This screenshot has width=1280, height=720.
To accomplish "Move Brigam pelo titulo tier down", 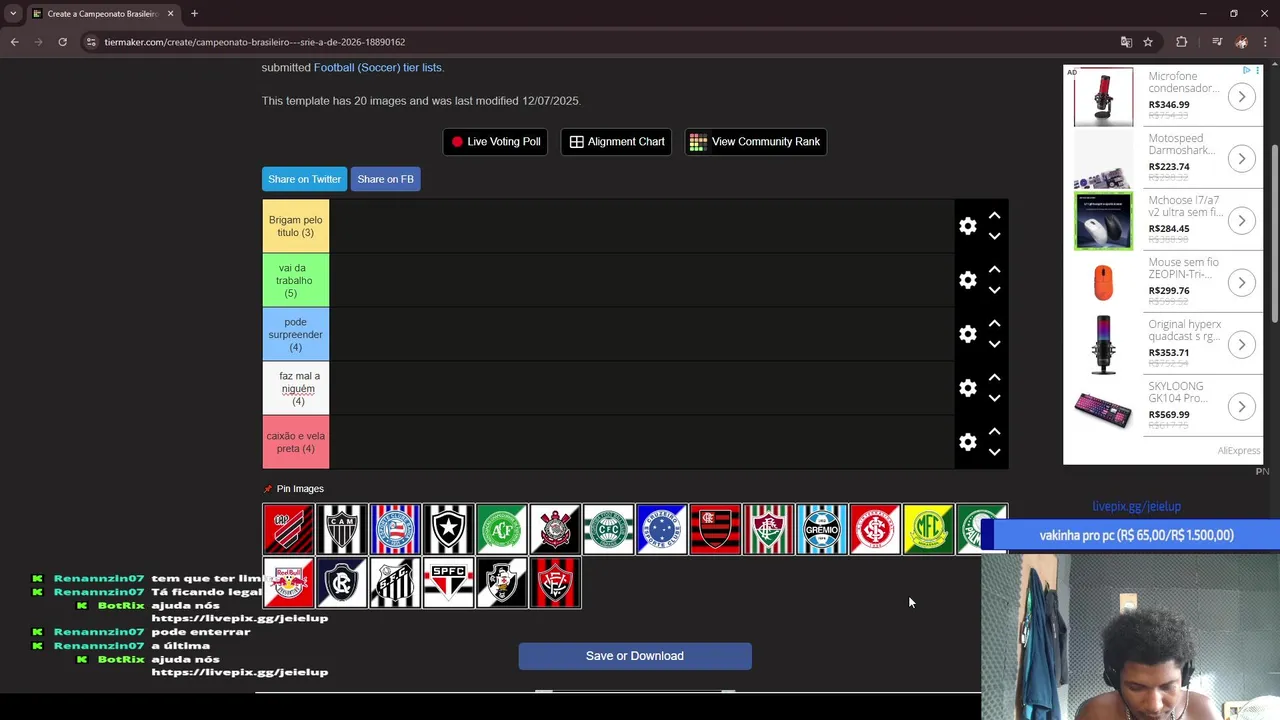I will click(x=994, y=237).
